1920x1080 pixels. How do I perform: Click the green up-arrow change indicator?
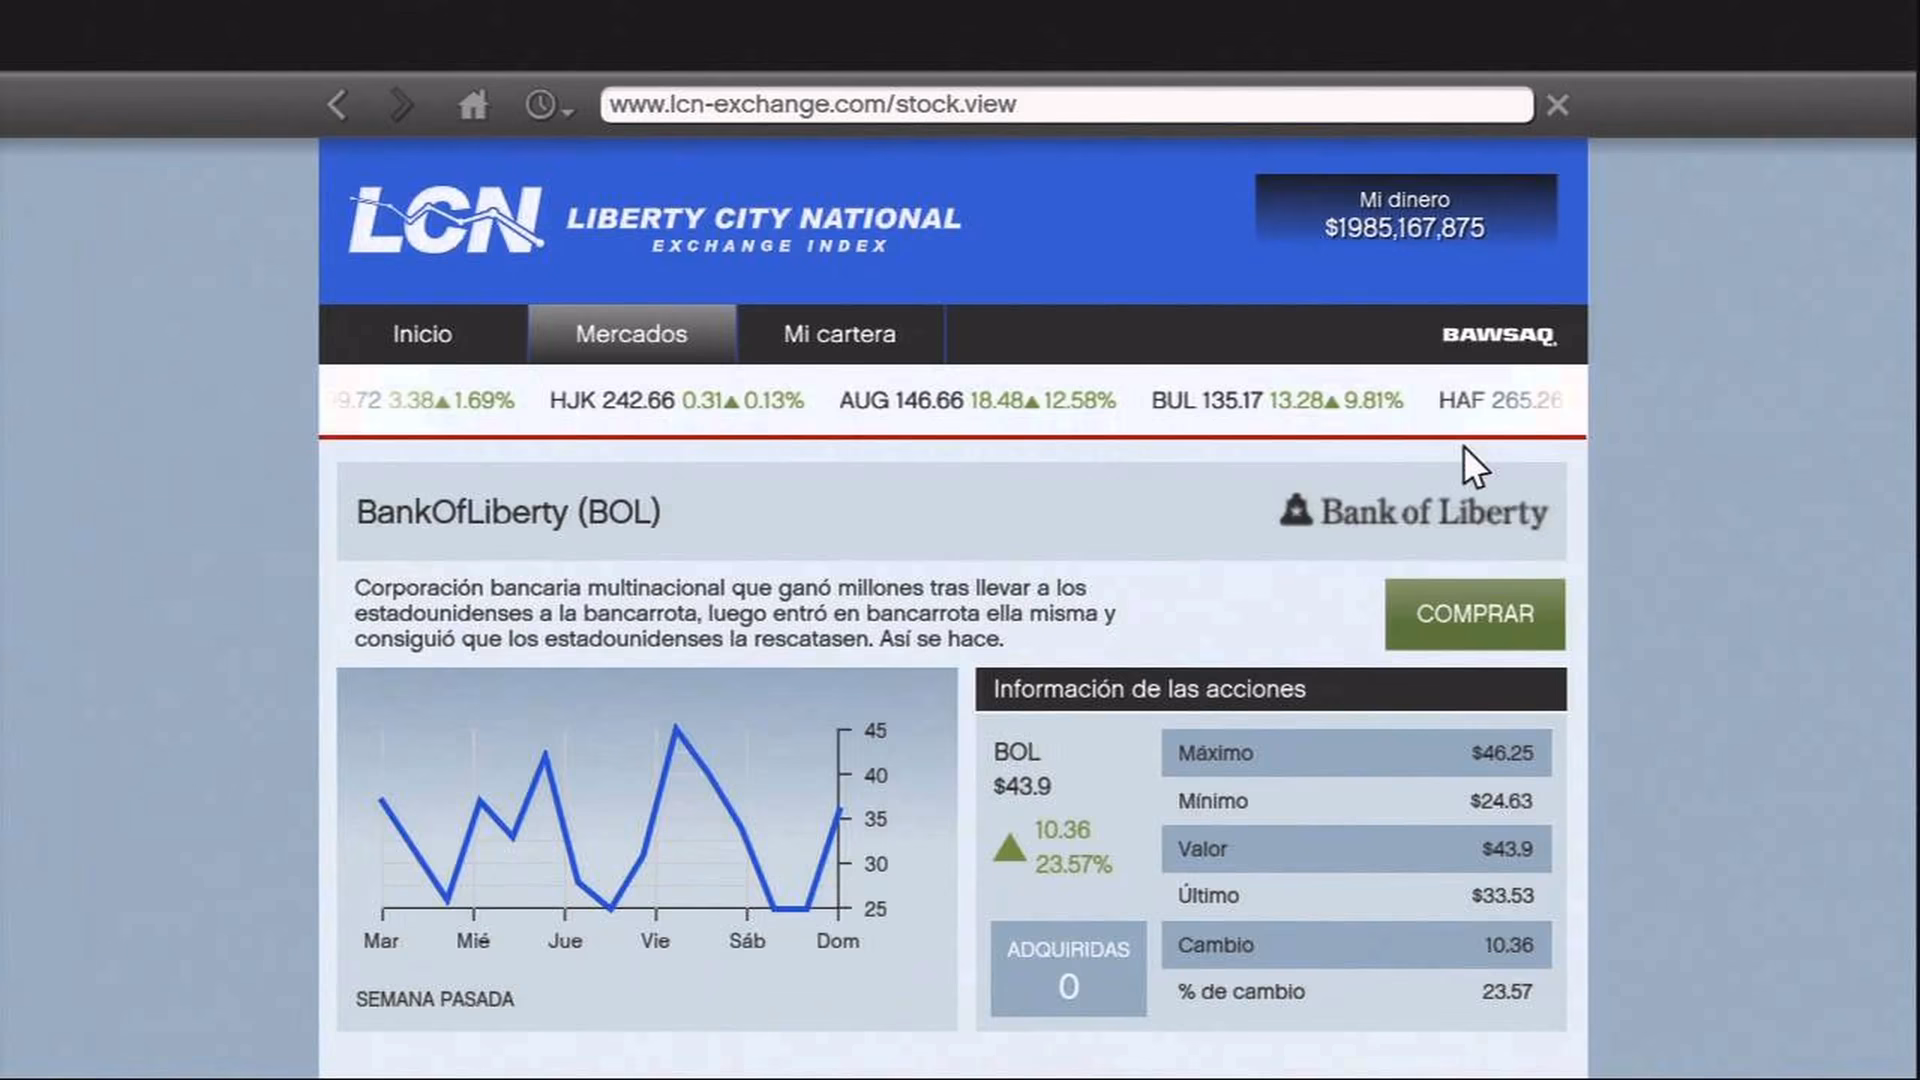(x=1010, y=848)
